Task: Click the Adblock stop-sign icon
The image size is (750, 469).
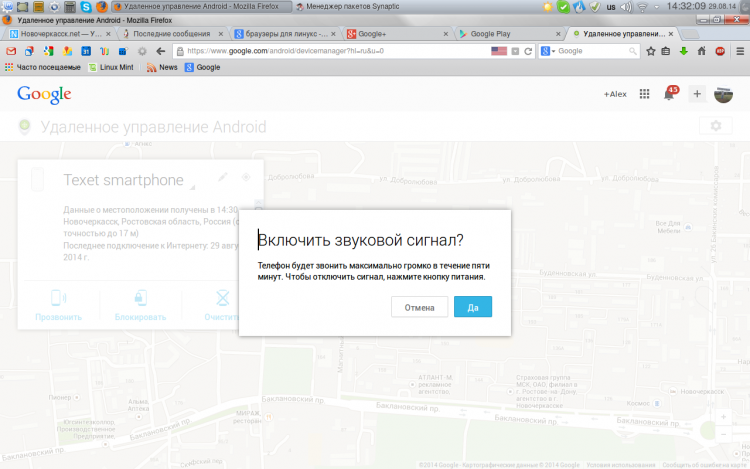Action: coord(720,51)
